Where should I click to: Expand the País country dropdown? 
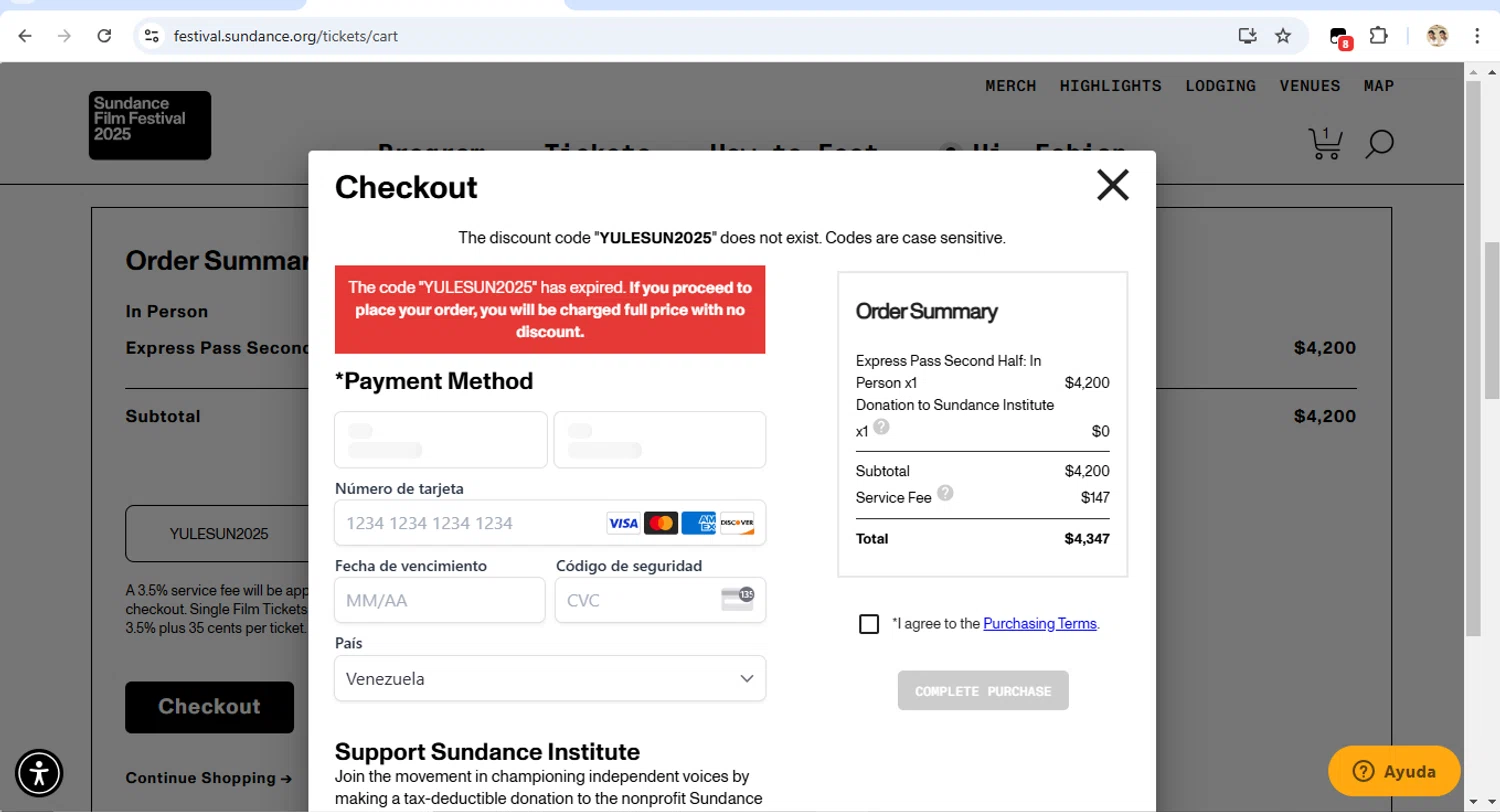[x=550, y=679]
